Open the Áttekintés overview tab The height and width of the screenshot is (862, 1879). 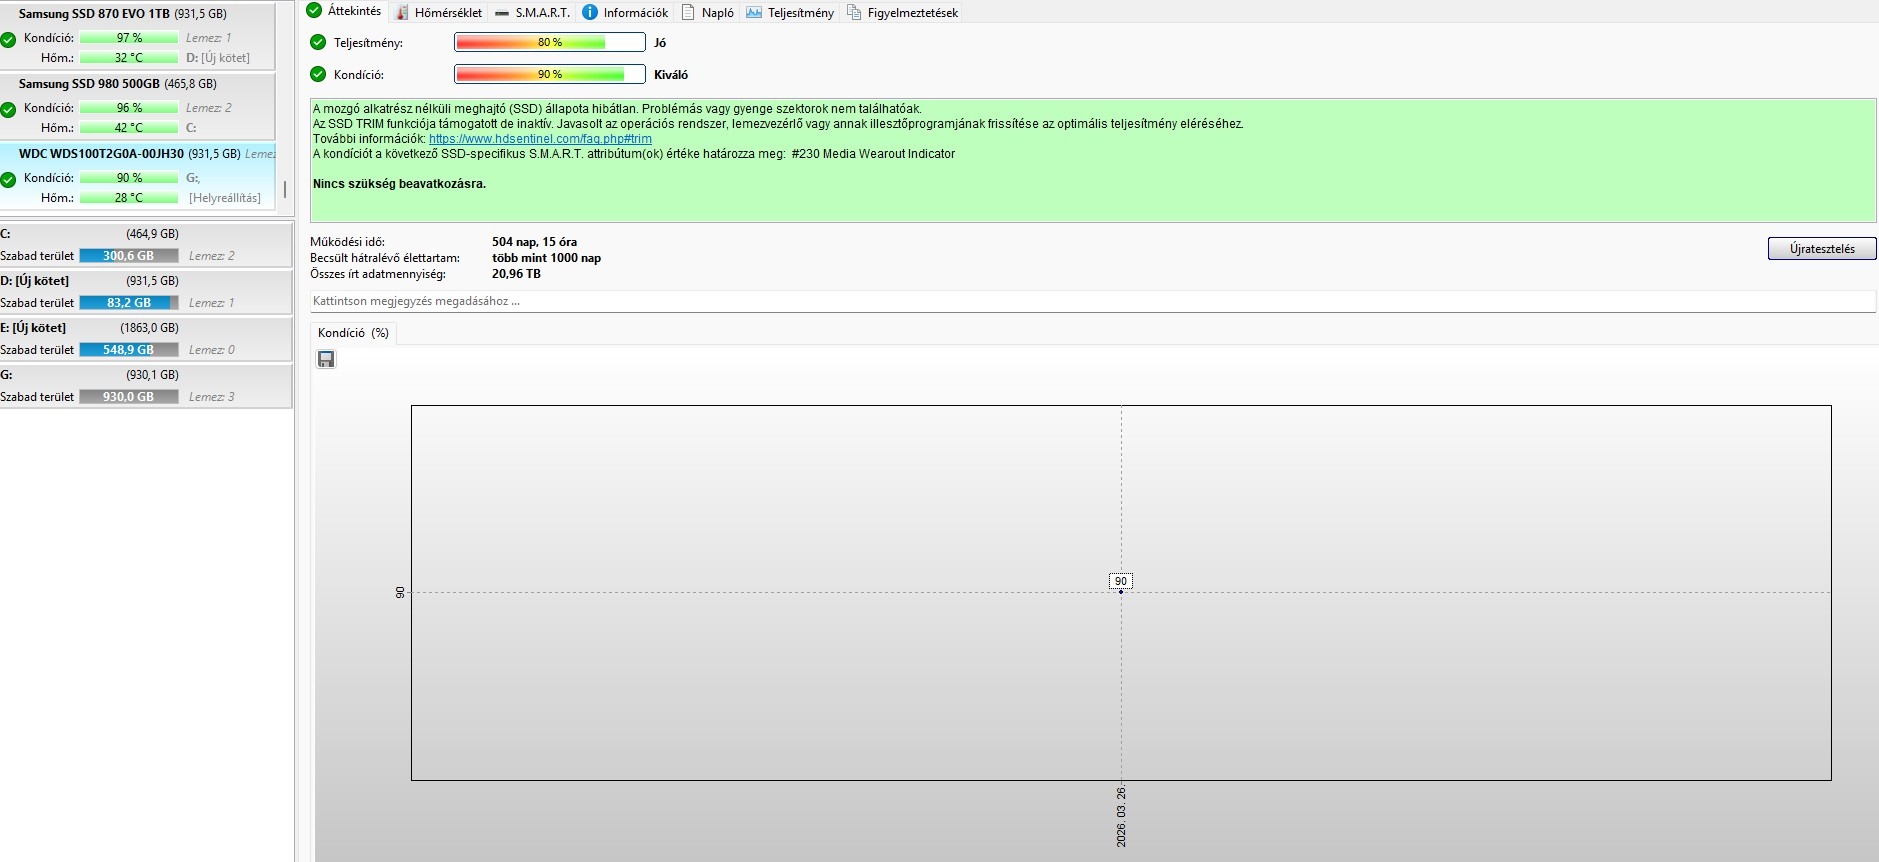coord(344,11)
